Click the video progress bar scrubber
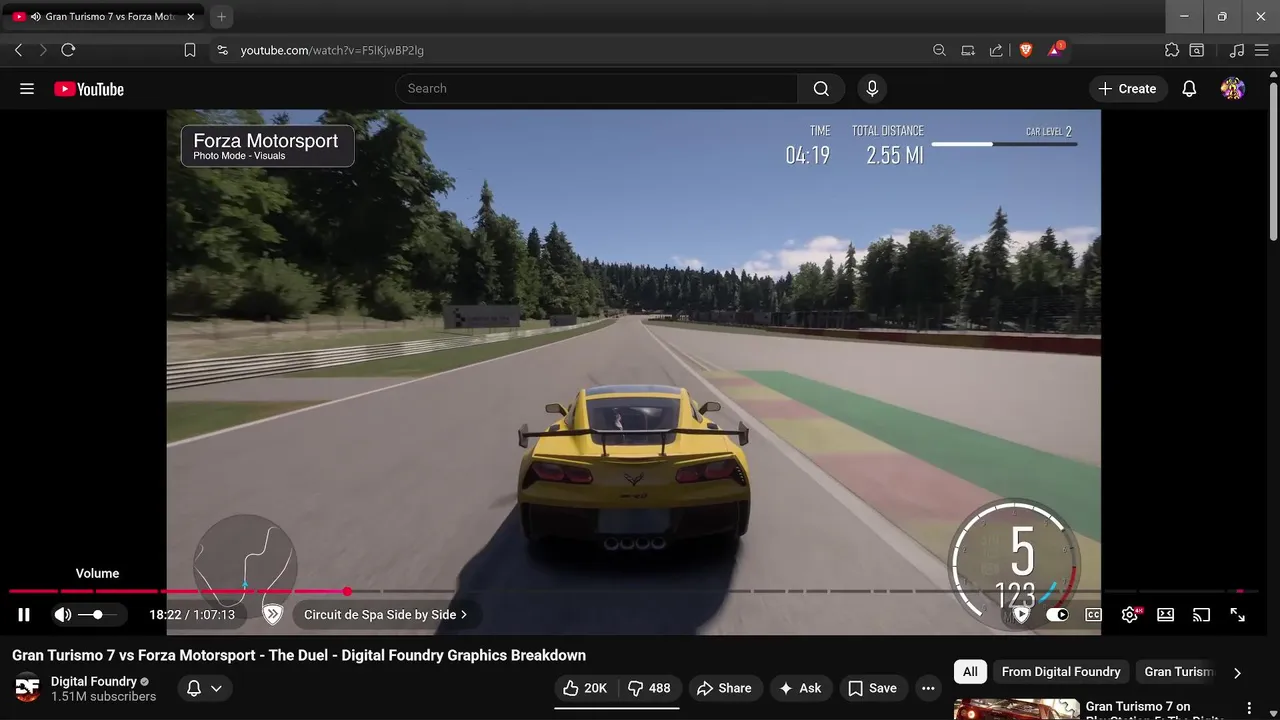The image size is (1280, 720). (347, 592)
